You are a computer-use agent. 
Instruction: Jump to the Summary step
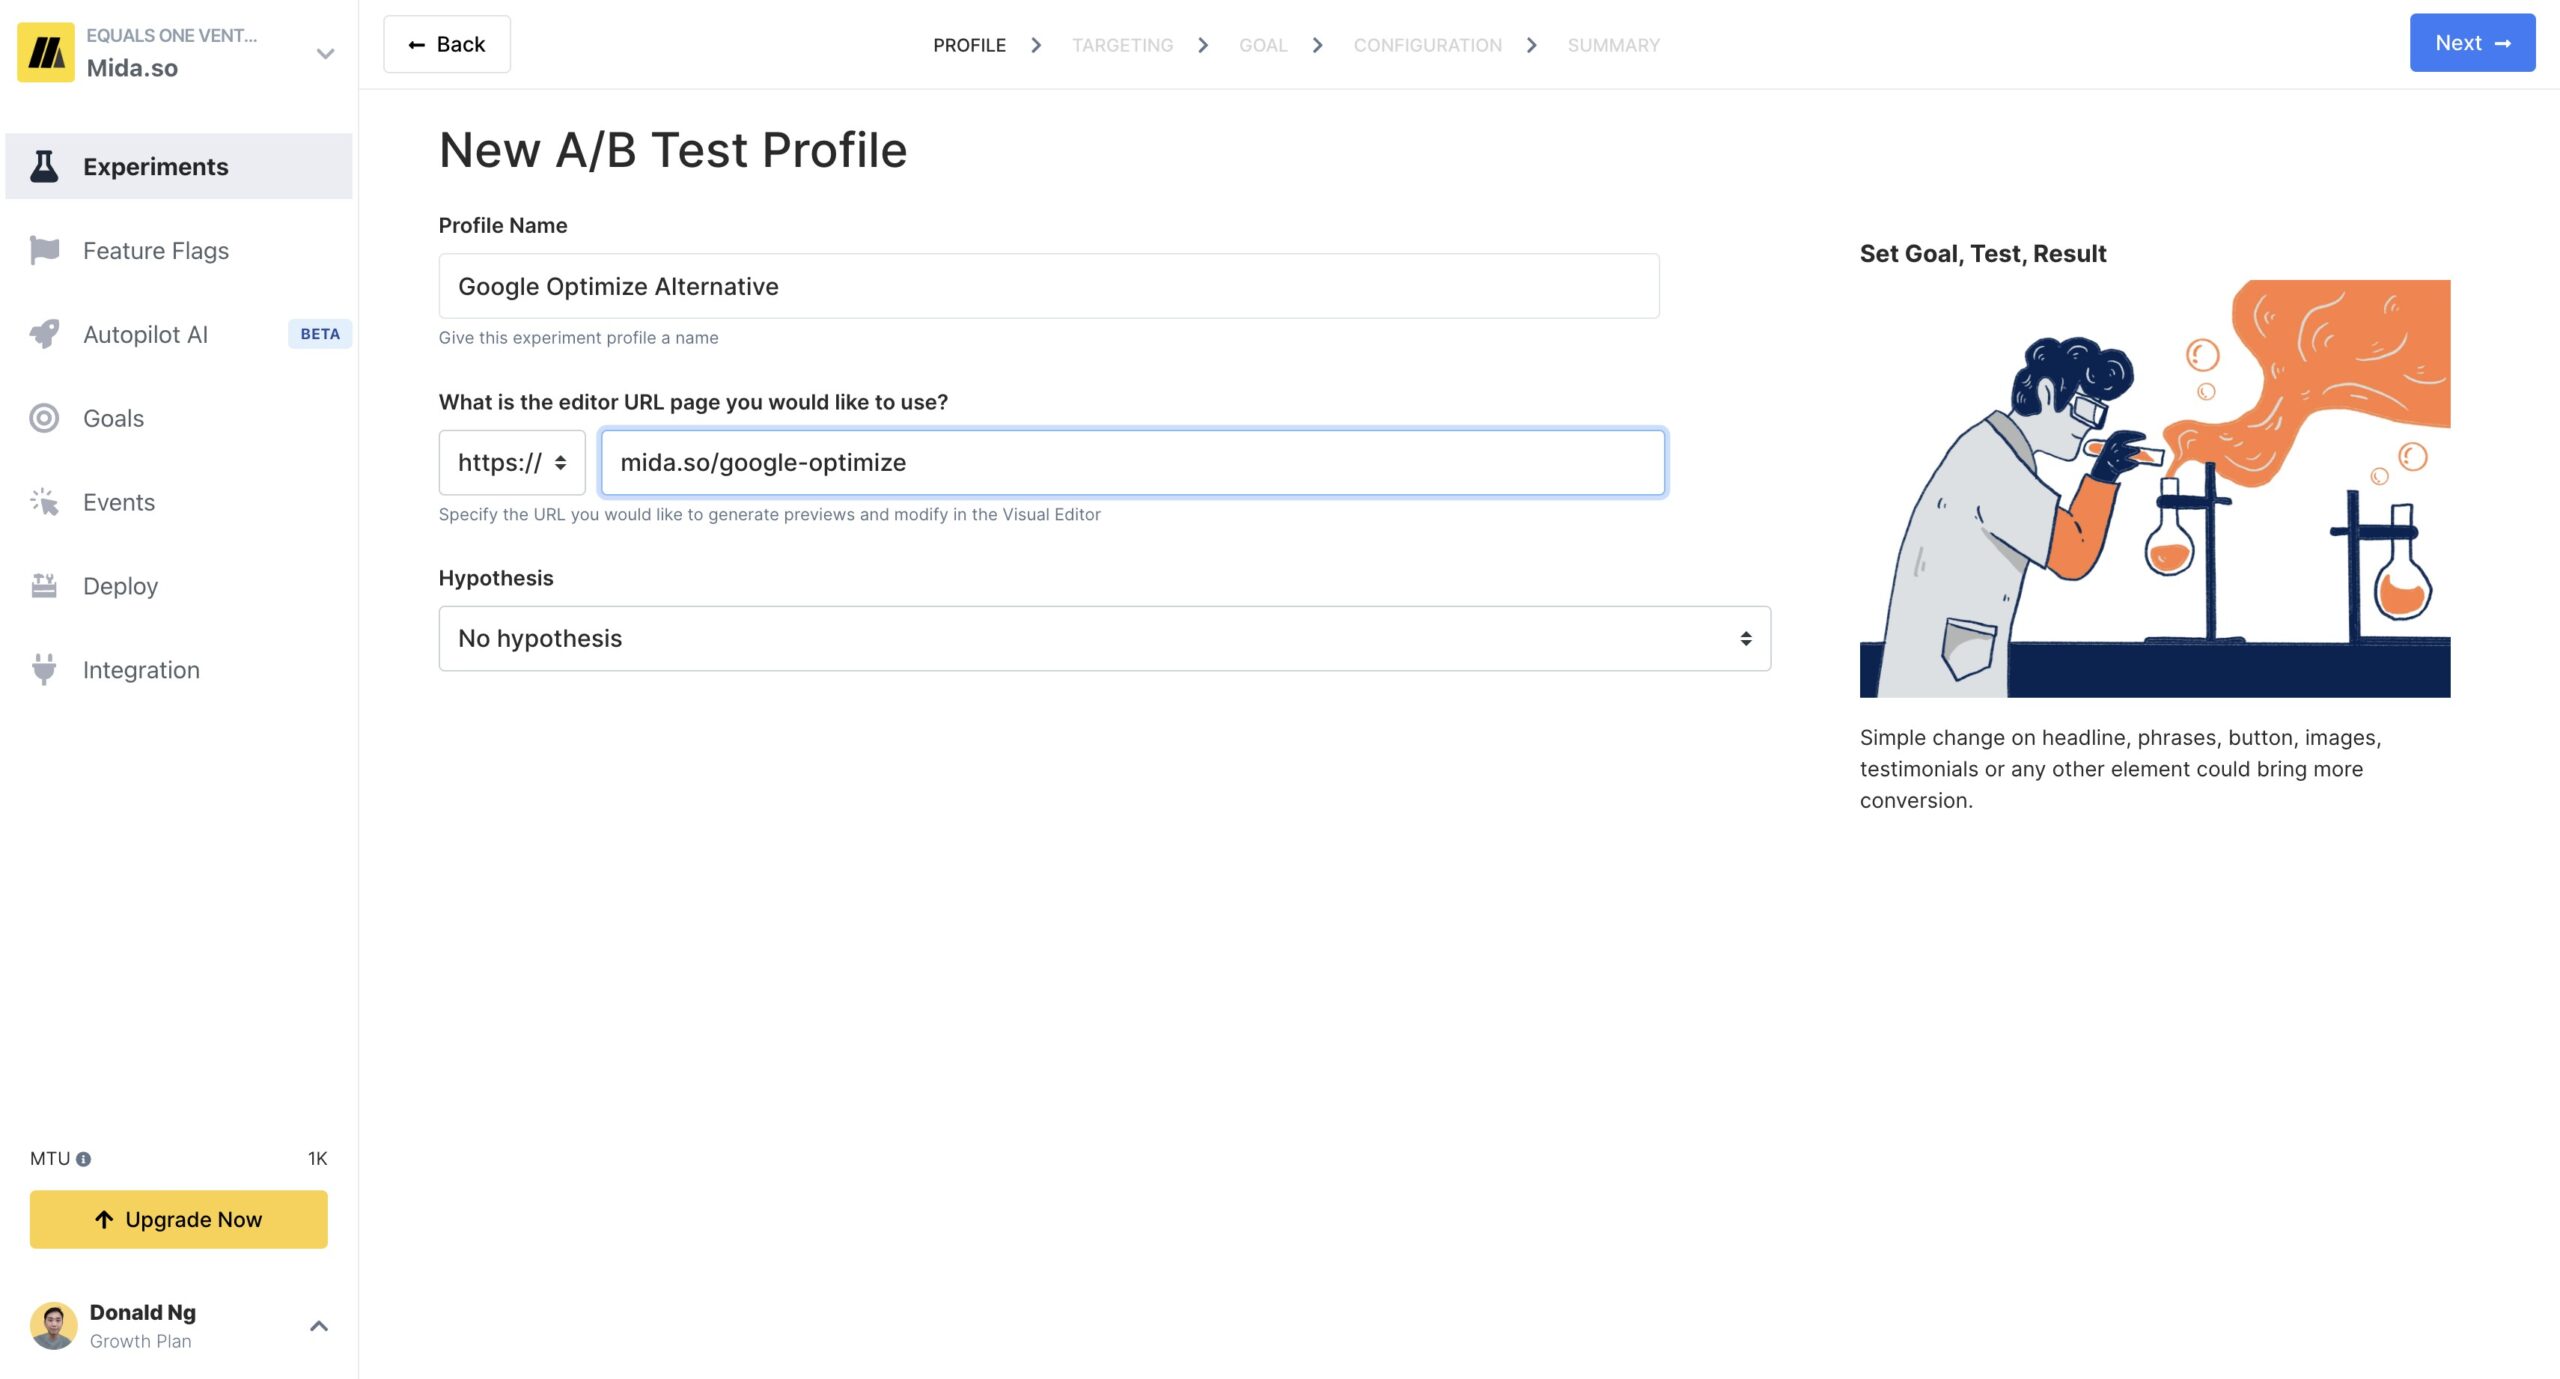click(x=1613, y=45)
